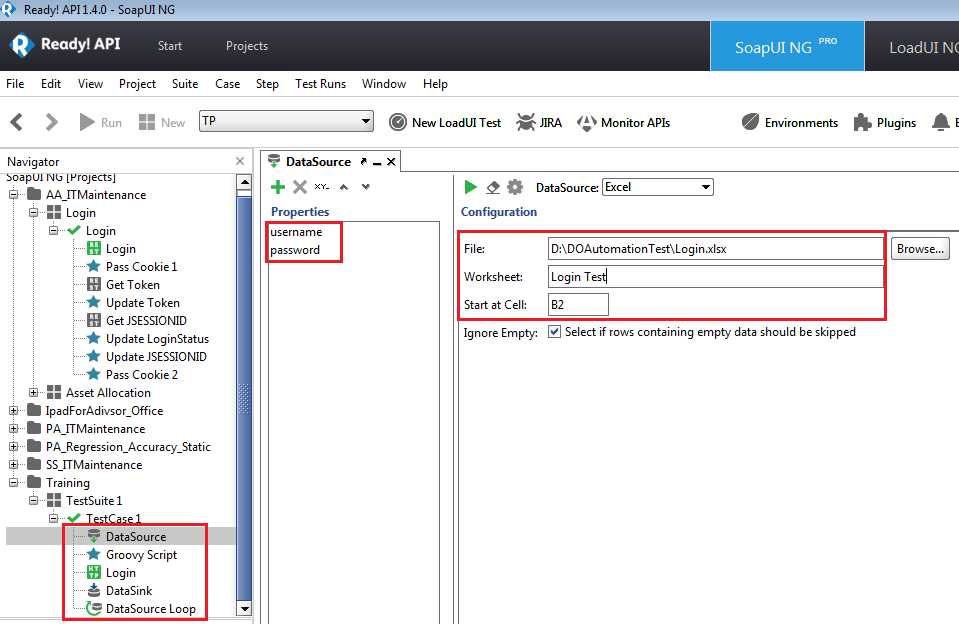Open the TP environment dropdown
The height and width of the screenshot is (624, 959).
coord(286,121)
